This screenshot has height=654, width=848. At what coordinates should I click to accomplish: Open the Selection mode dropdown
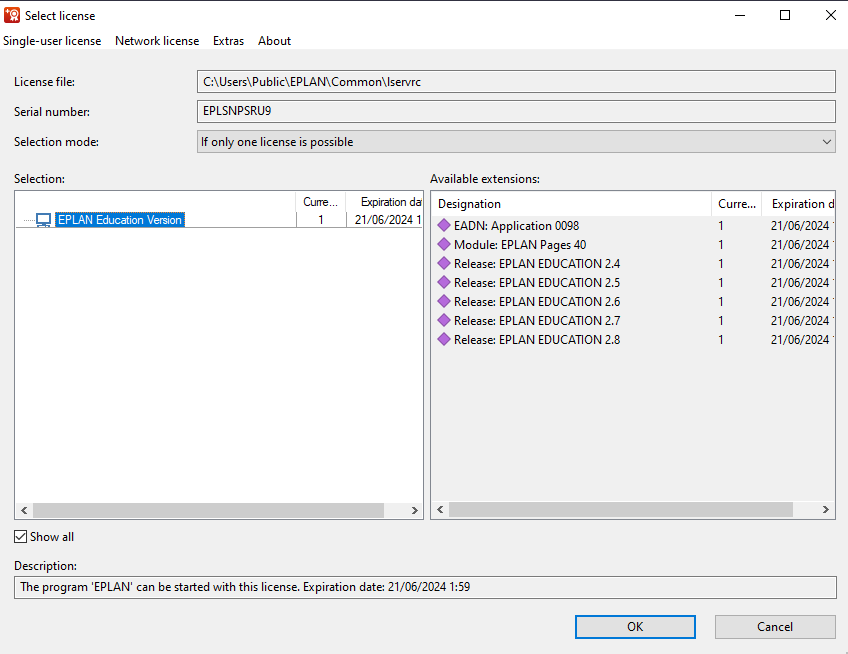click(516, 142)
